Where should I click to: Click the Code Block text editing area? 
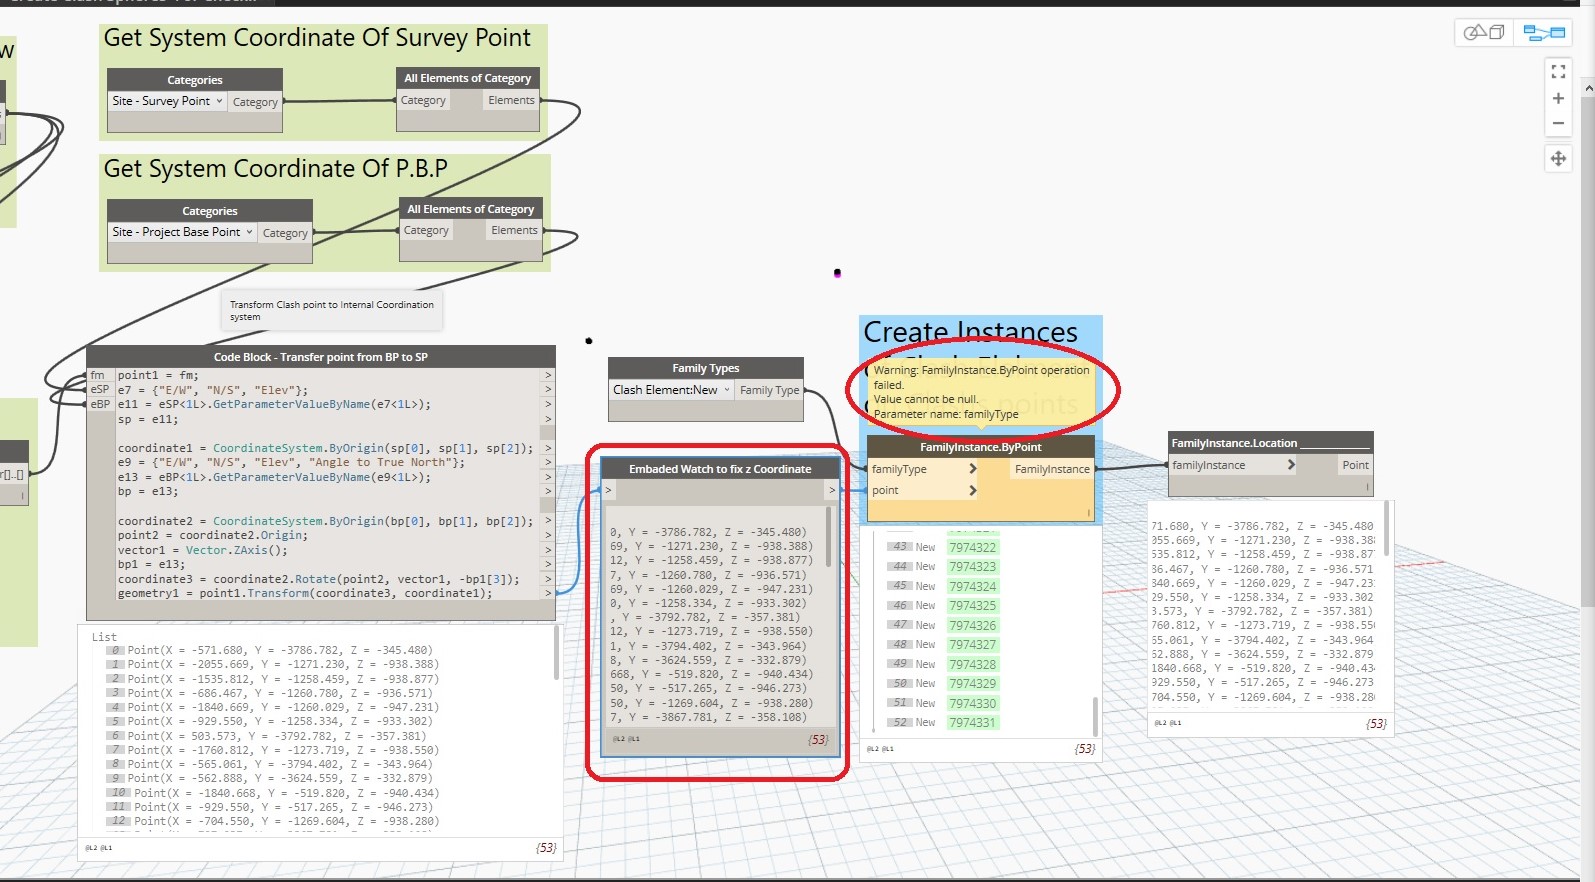[328, 484]
